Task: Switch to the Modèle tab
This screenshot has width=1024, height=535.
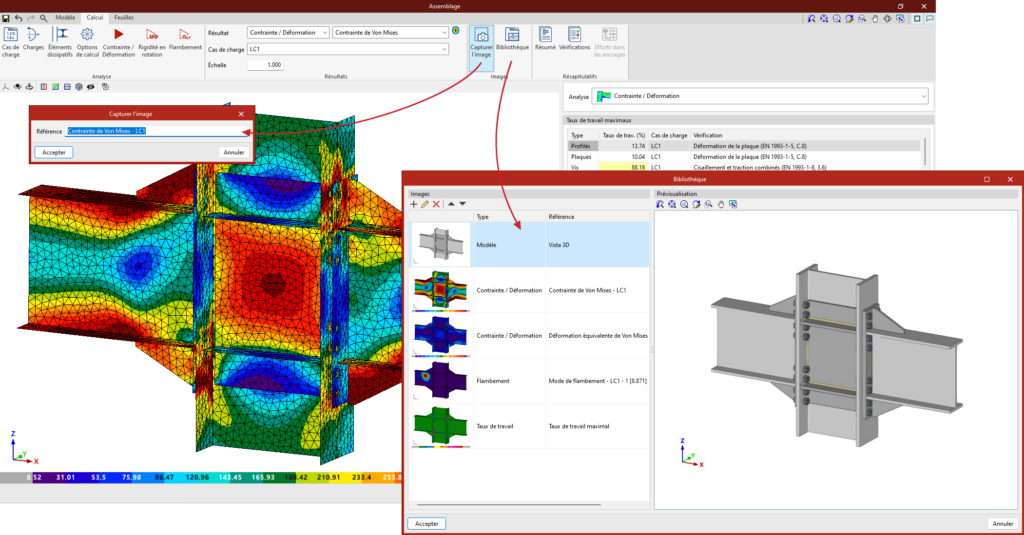Action: pos(65,18)
